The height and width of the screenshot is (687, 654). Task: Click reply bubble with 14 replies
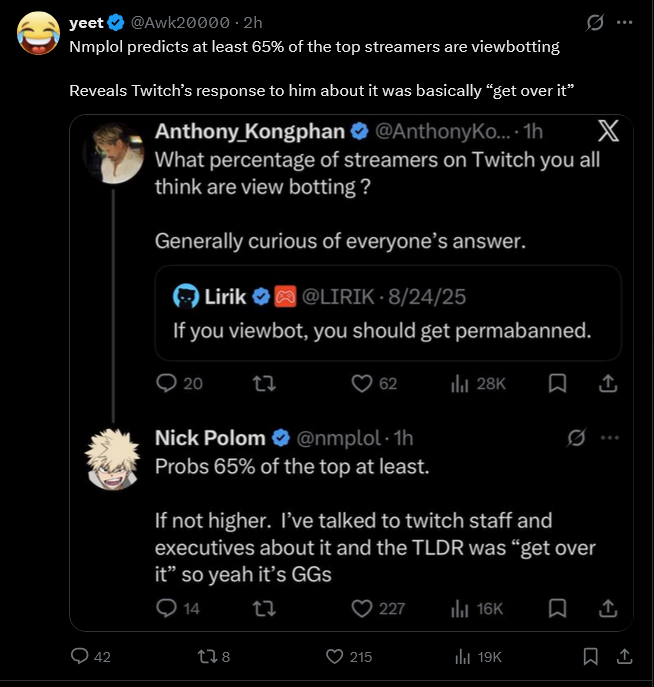[166, 608]
